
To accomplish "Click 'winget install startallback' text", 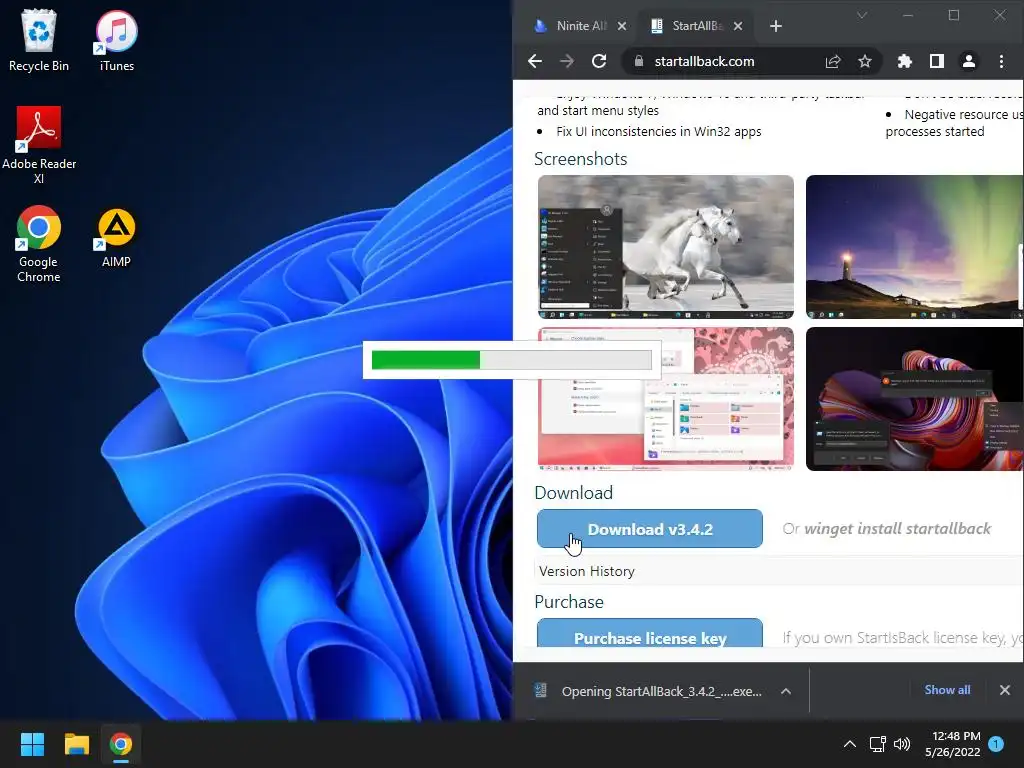I will point(897,528).
